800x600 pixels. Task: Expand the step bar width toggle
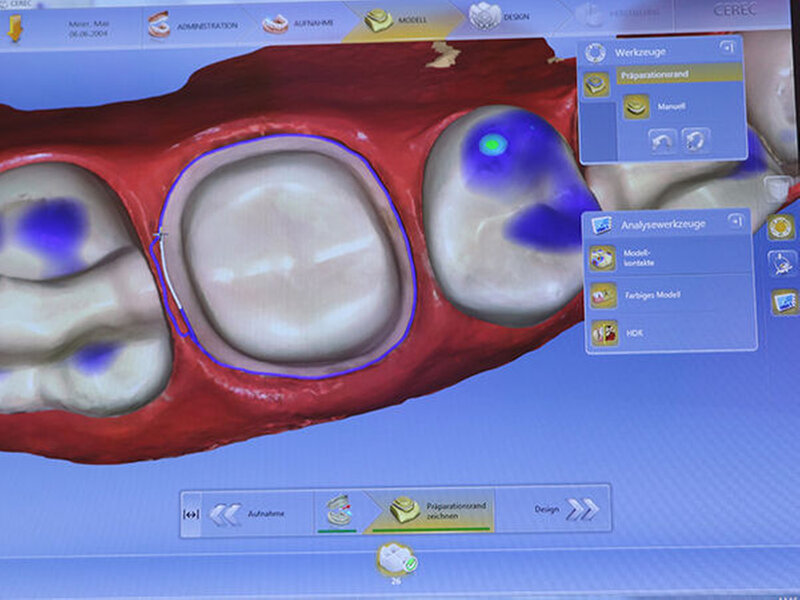click(x=192, y=513)
